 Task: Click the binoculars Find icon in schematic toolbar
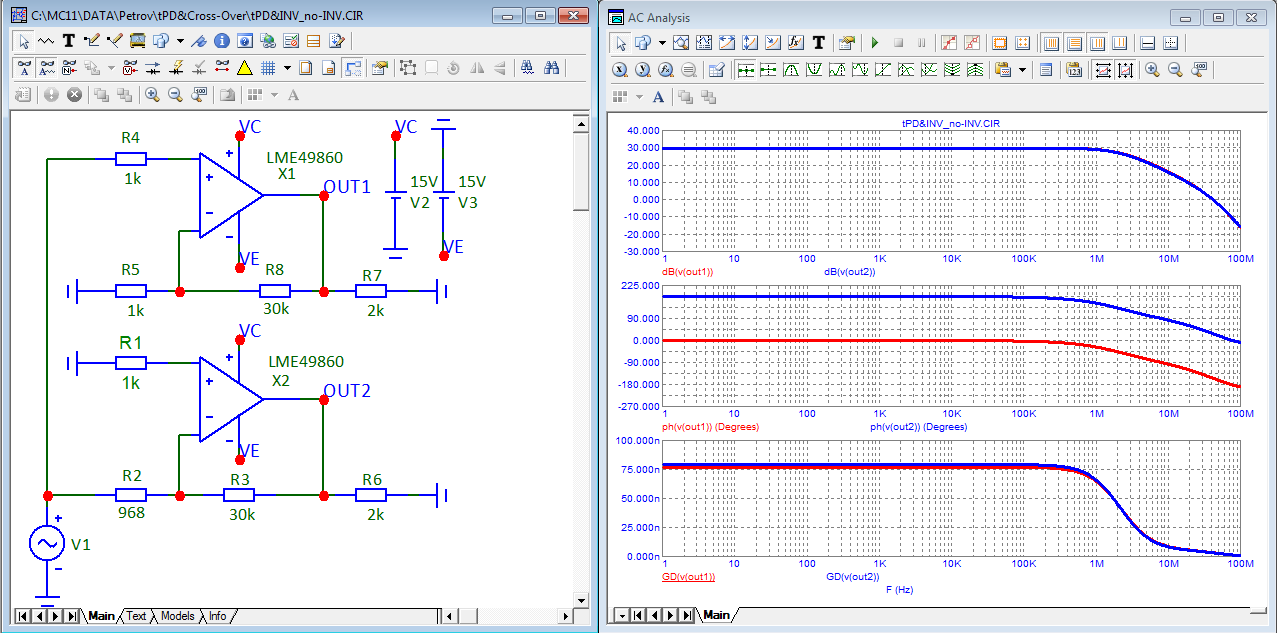coord(551,68)
